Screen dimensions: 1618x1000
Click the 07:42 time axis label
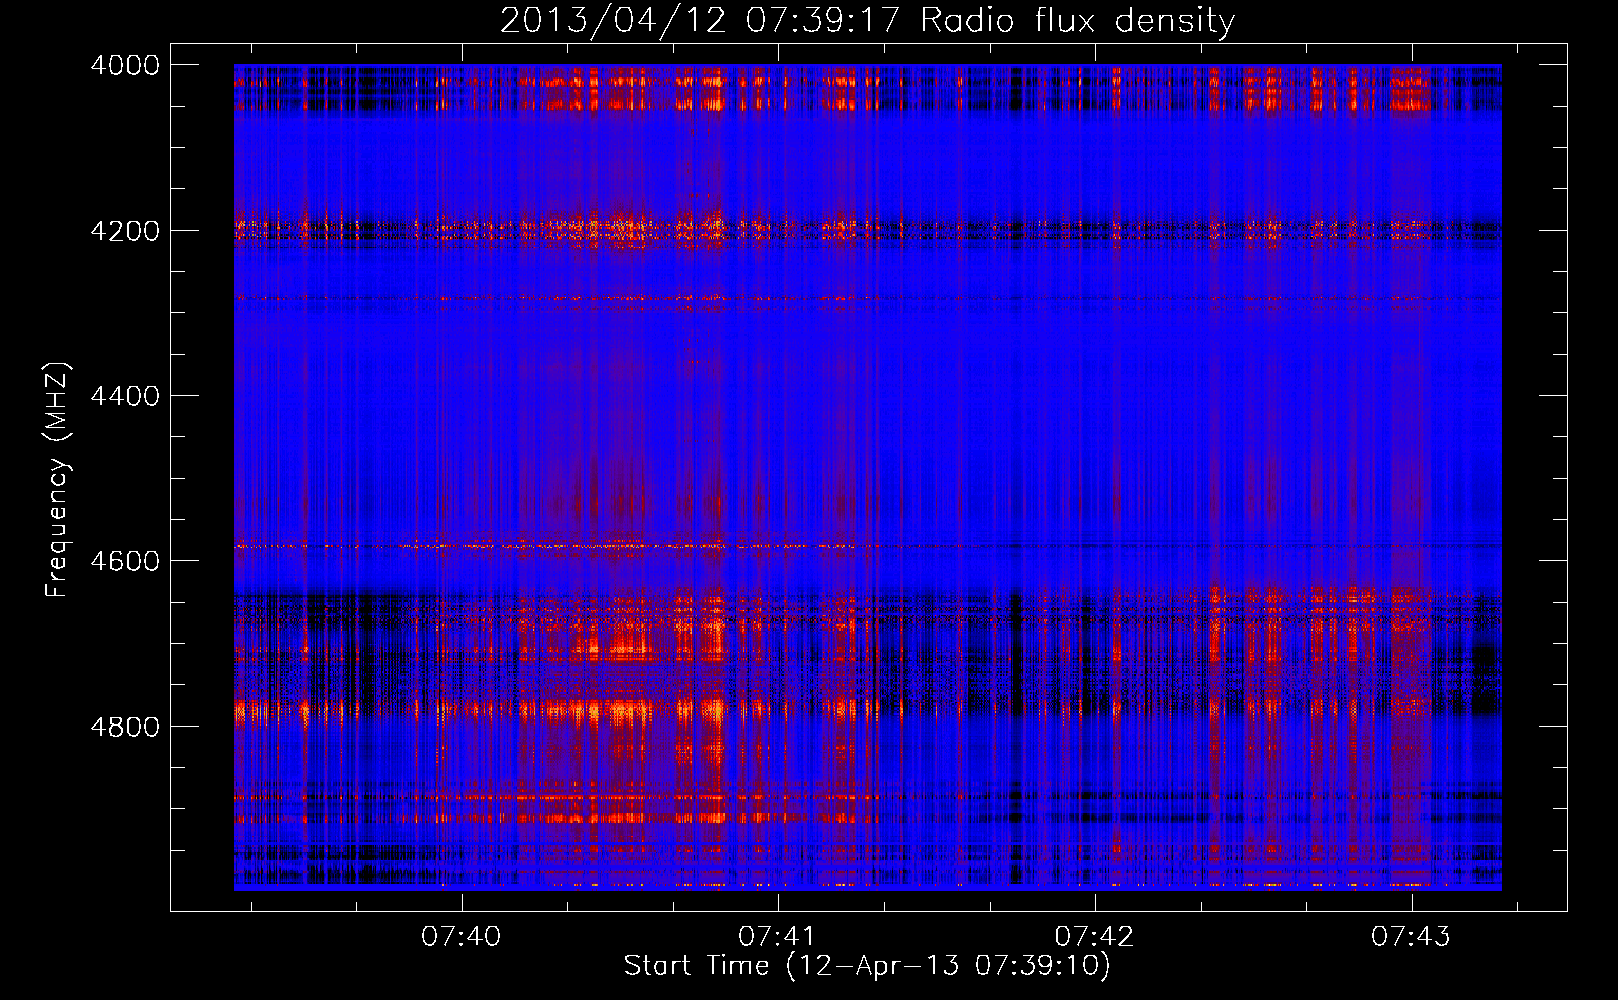coord(1095,937)
